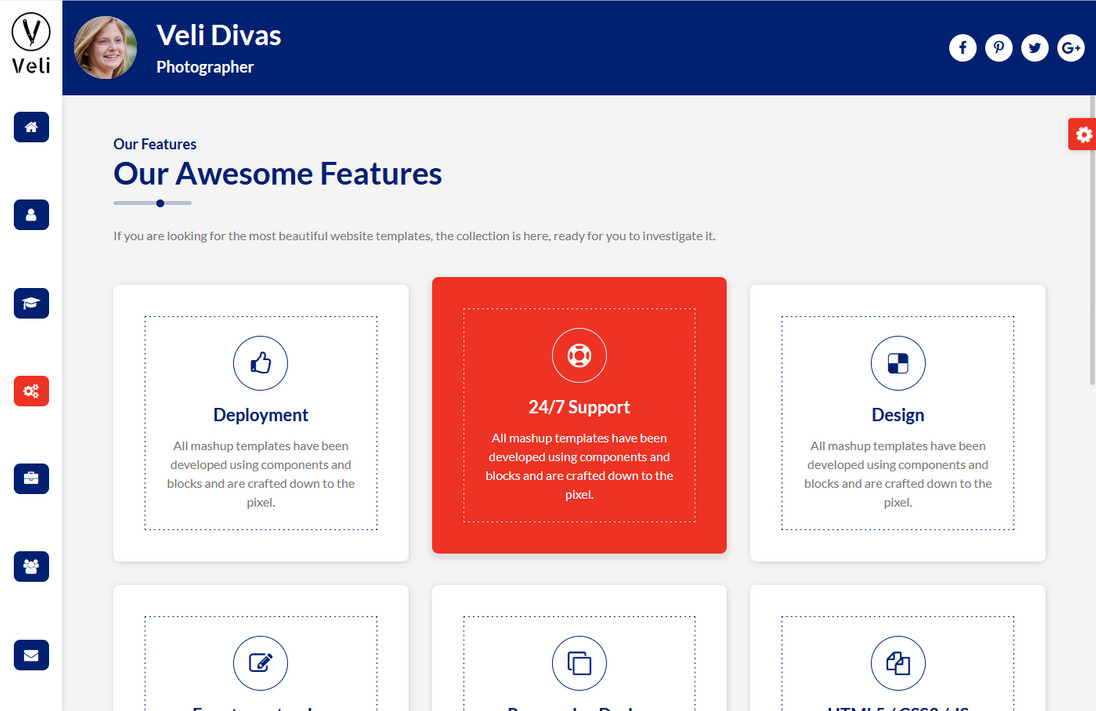
Task: Open the Google Plus profile icon
Action: point(1071,48)
